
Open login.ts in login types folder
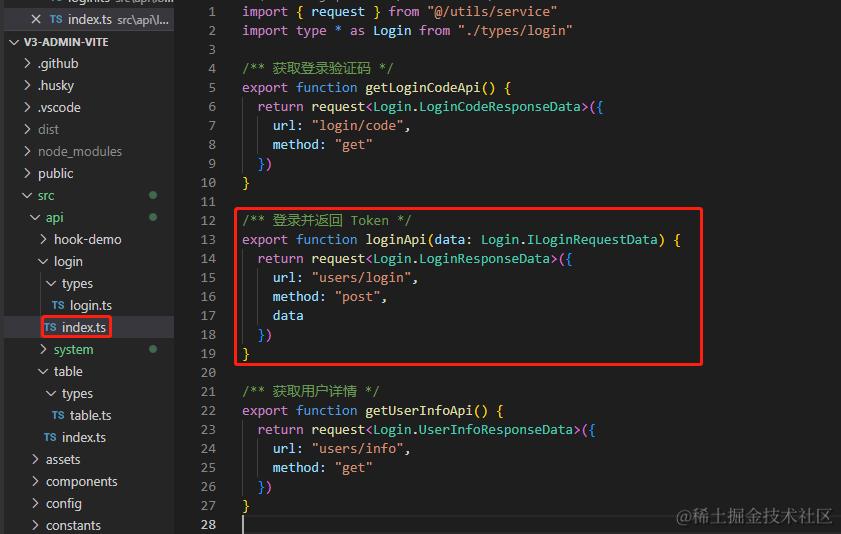pos(91,305)
